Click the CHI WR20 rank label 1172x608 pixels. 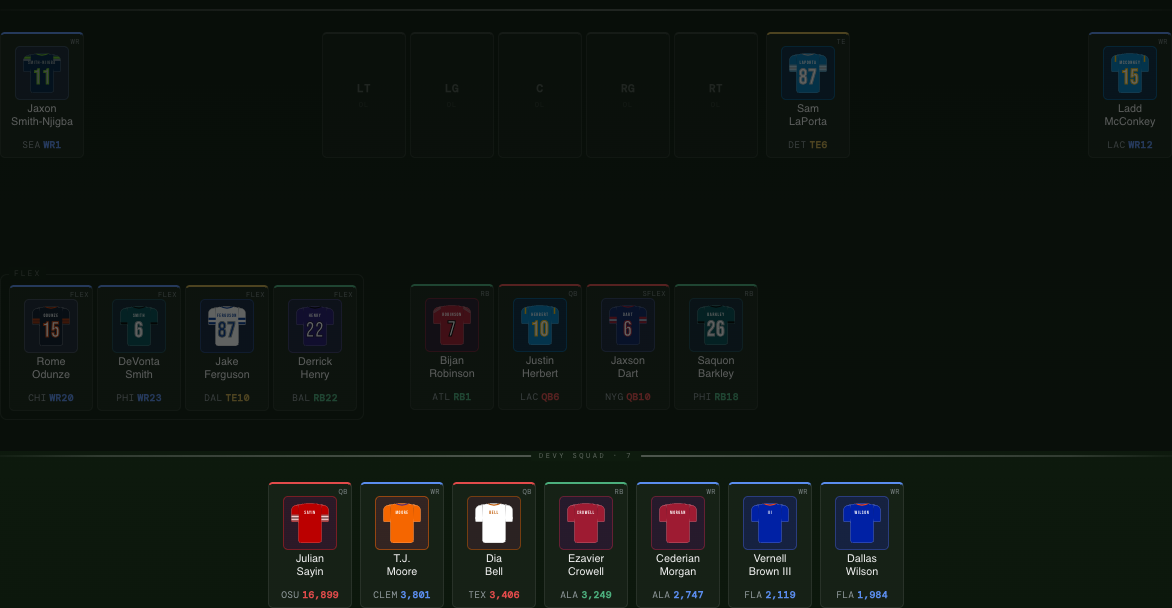coord(51,398)
